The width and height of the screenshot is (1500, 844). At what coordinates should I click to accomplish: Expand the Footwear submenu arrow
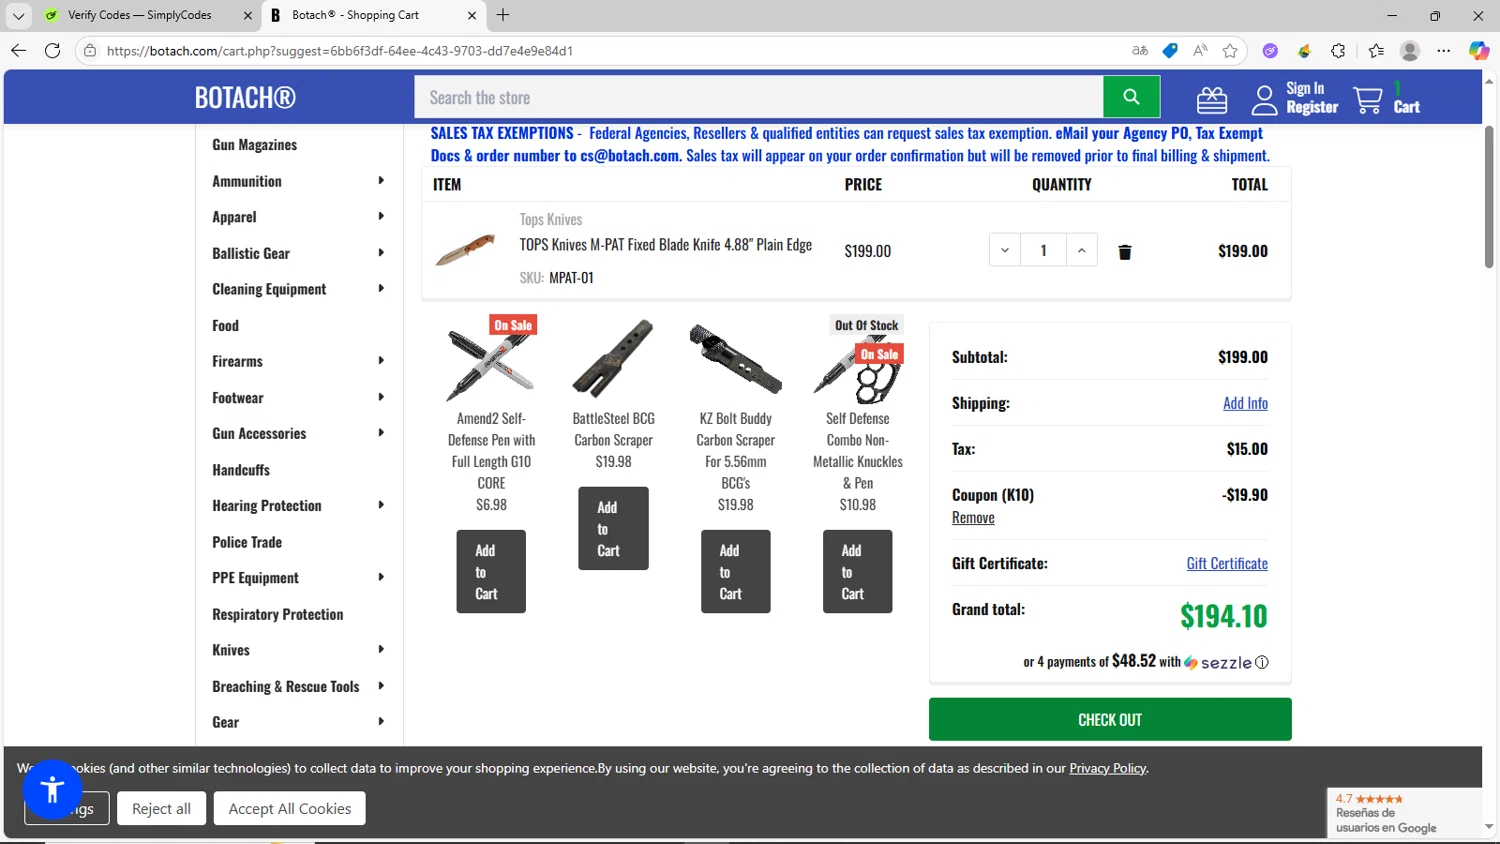click(x=381, y=397)
